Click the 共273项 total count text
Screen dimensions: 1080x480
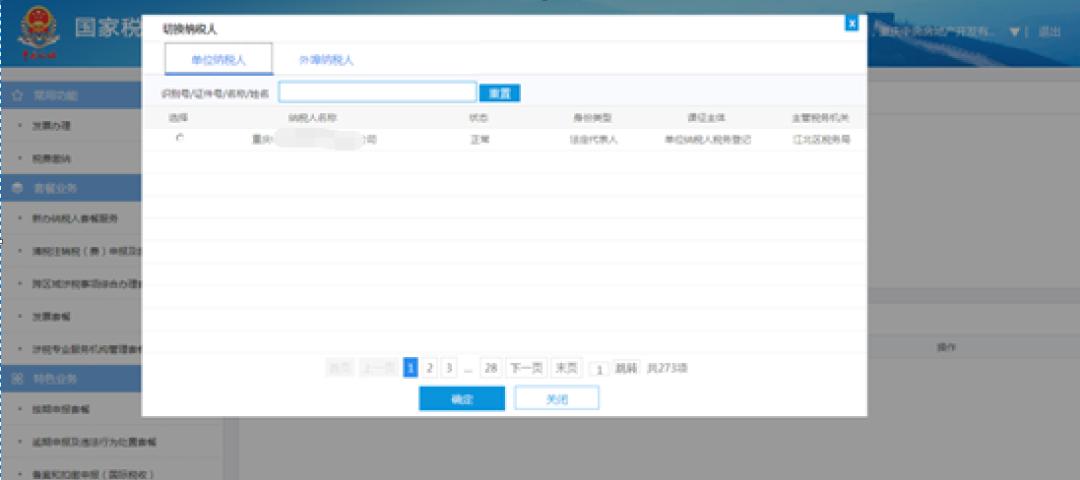[x=667, y=368]
